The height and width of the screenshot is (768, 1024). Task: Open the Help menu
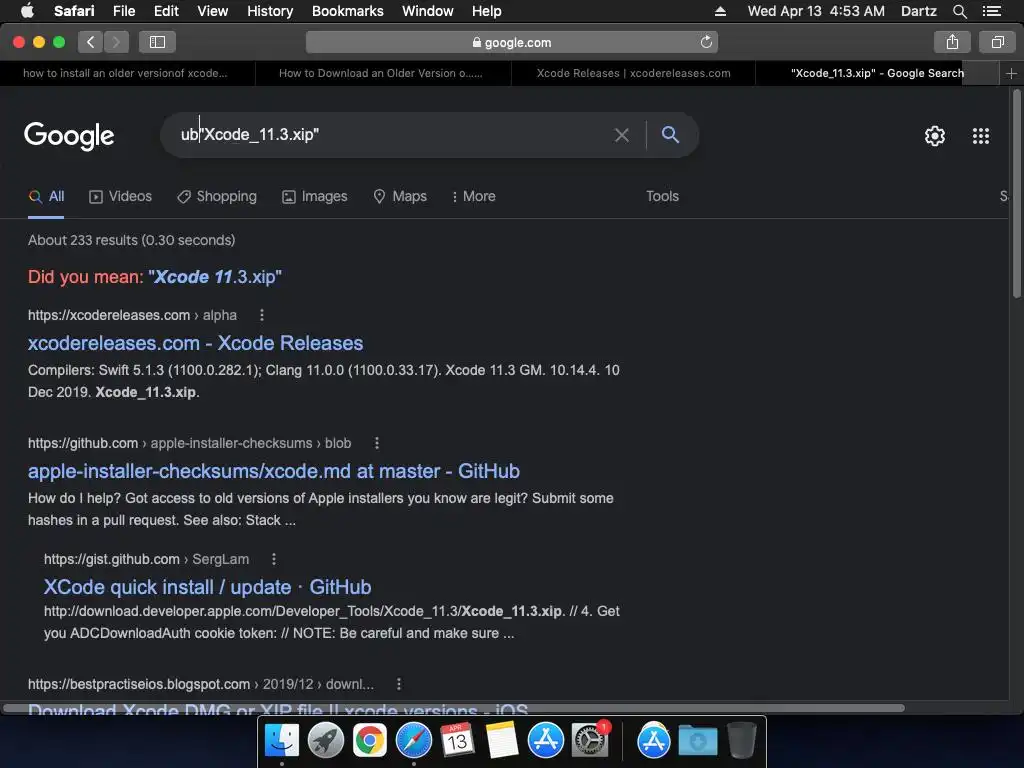(487, 11)
